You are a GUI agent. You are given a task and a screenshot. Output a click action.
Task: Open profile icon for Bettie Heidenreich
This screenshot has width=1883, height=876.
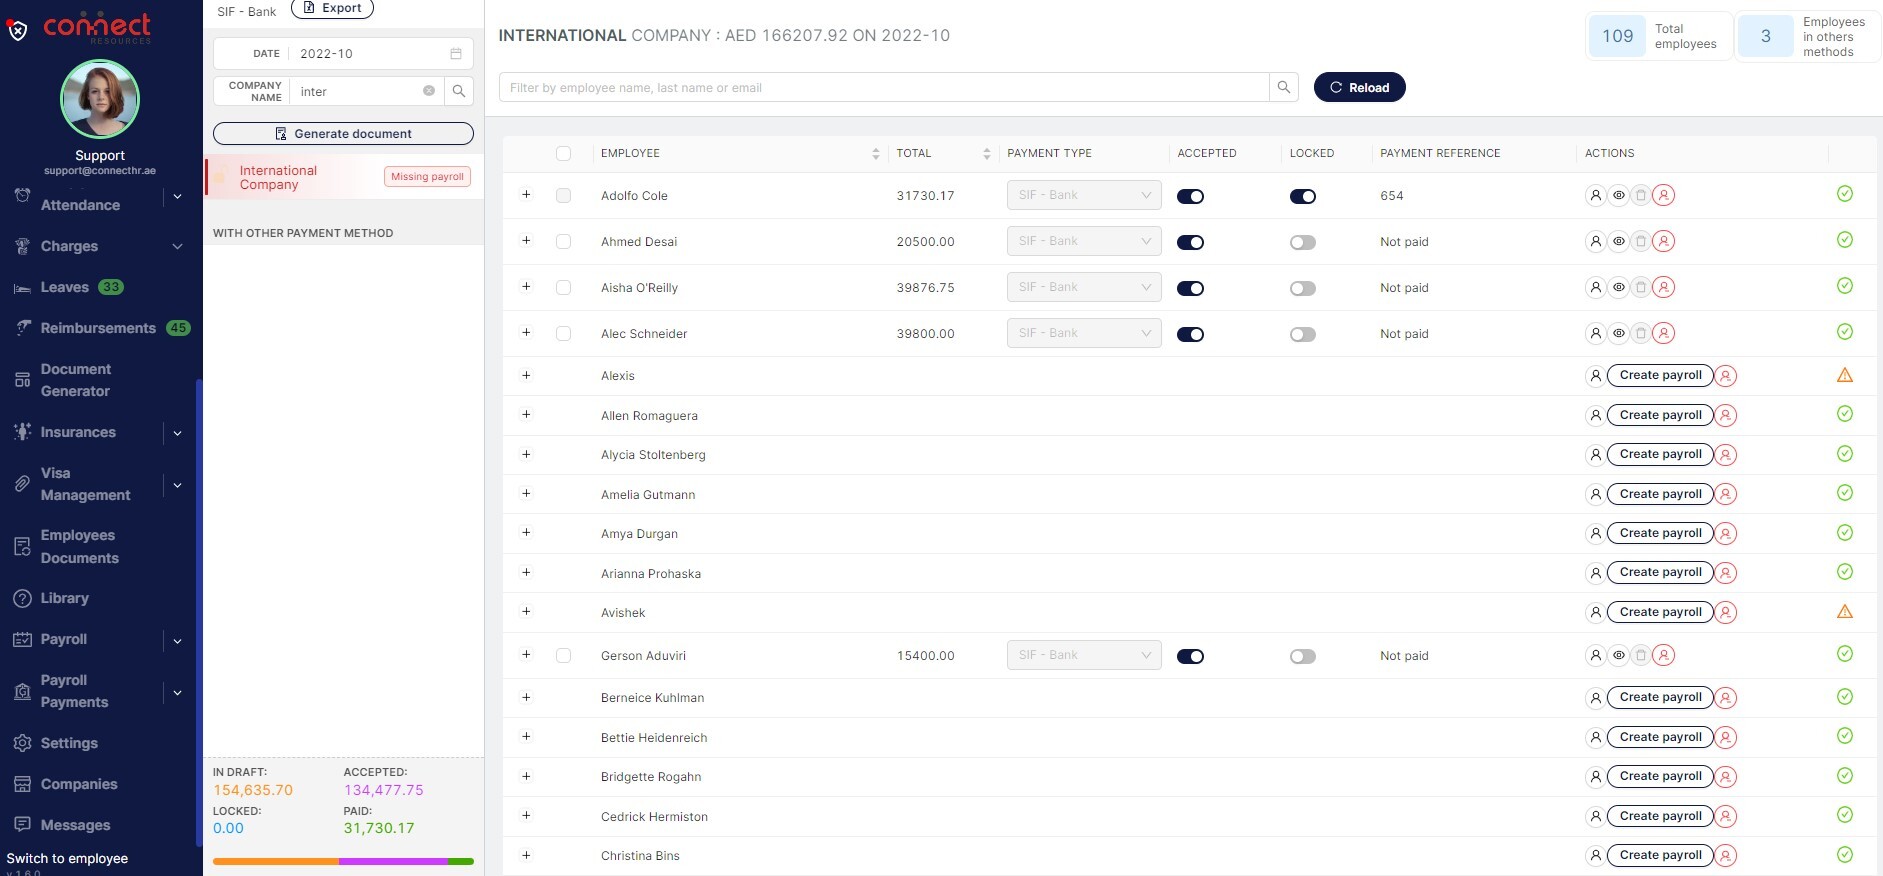[1596, 738]
